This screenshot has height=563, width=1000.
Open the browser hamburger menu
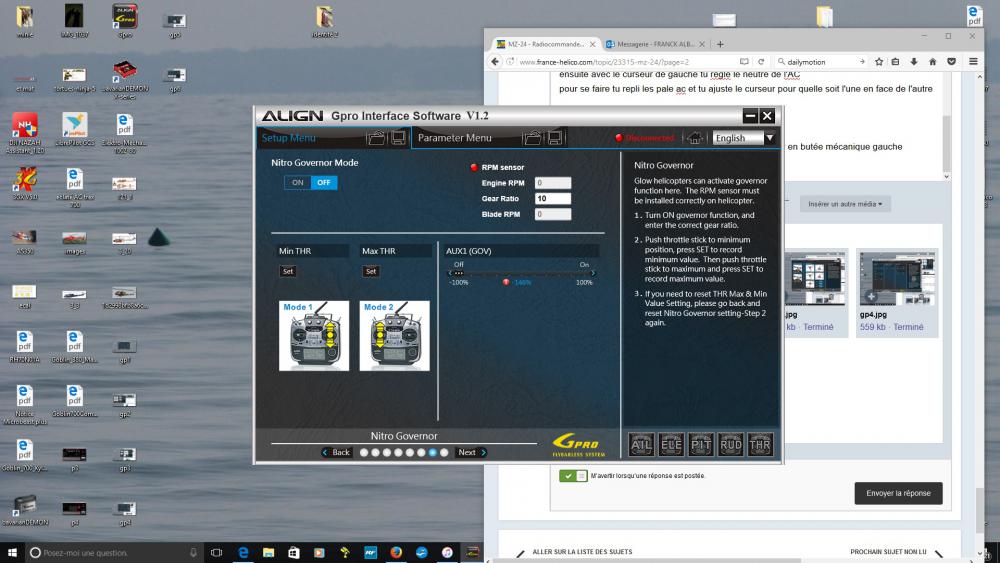(973, 62)
